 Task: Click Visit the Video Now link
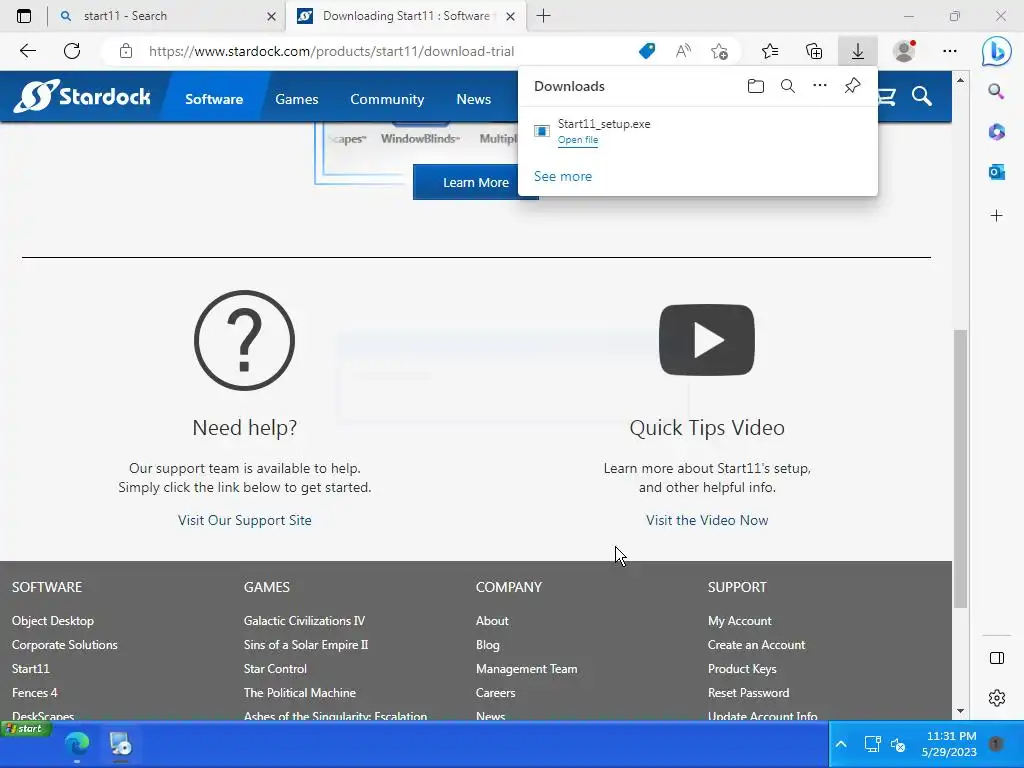707,520
